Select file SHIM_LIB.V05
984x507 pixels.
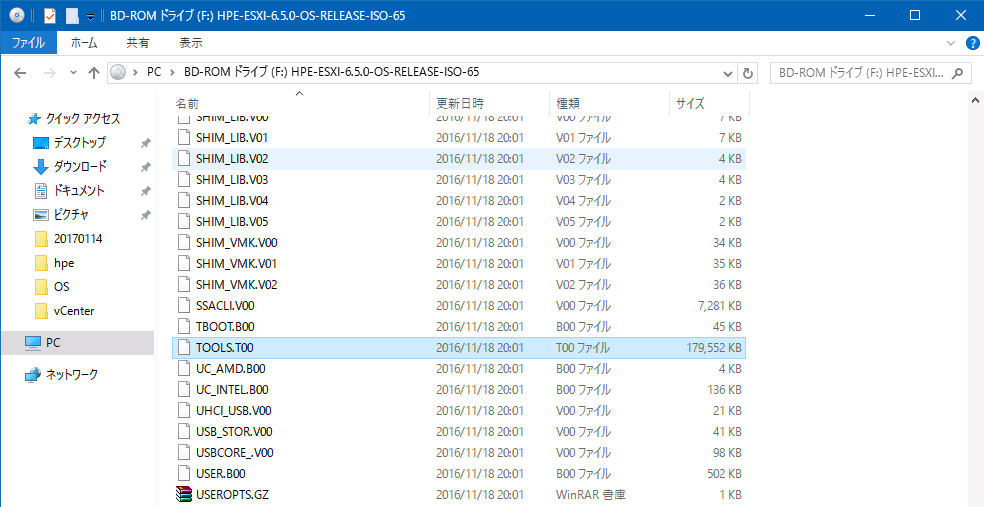coord(459,221)
